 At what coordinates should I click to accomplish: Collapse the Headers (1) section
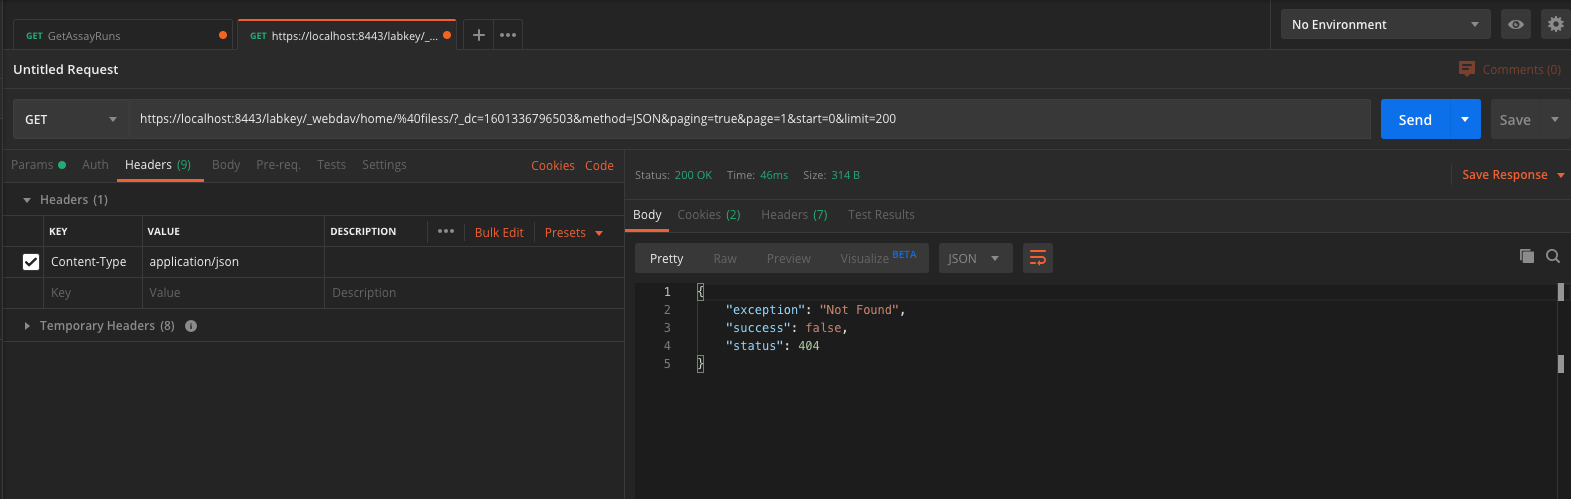point(27,200)
